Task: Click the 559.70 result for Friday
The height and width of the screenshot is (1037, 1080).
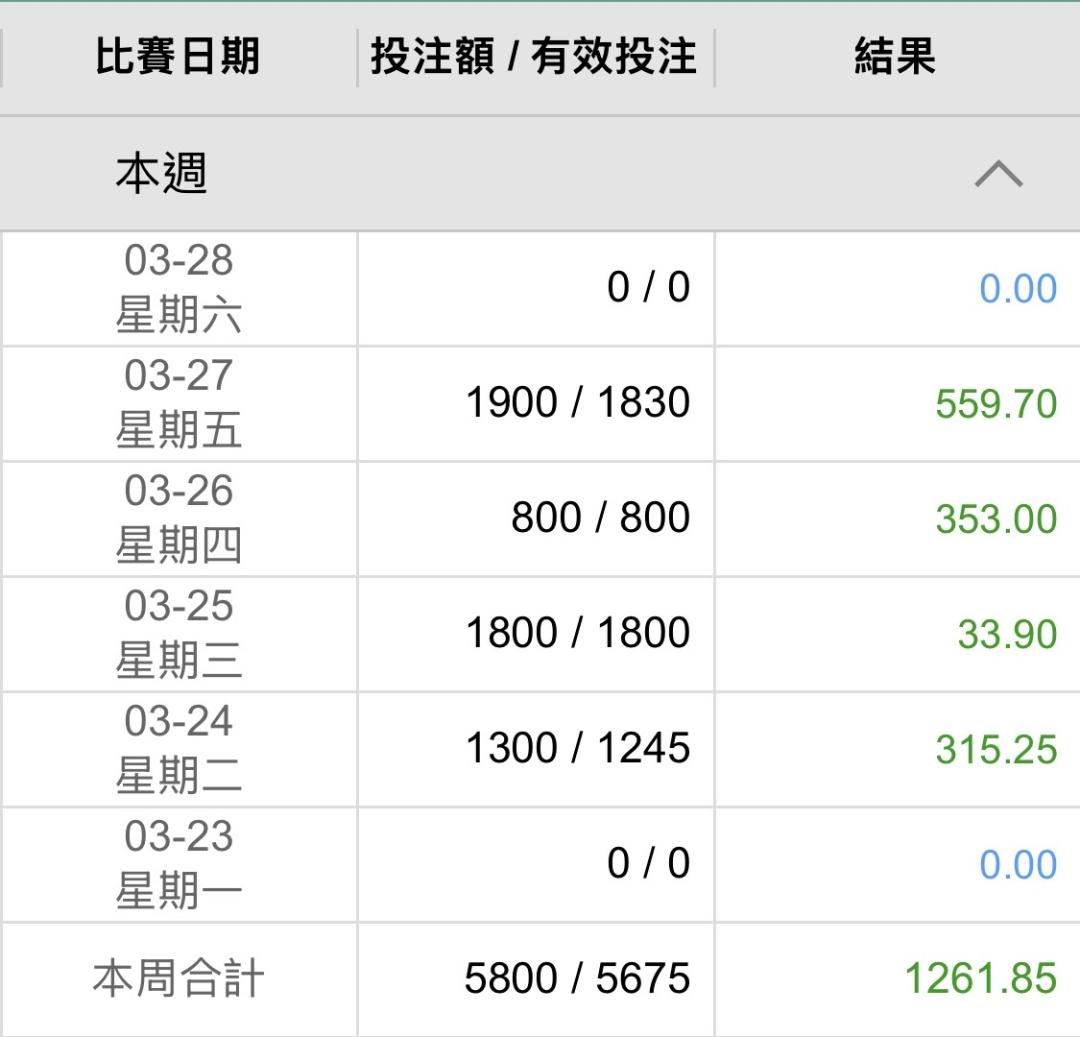Action: click(995, 404)
